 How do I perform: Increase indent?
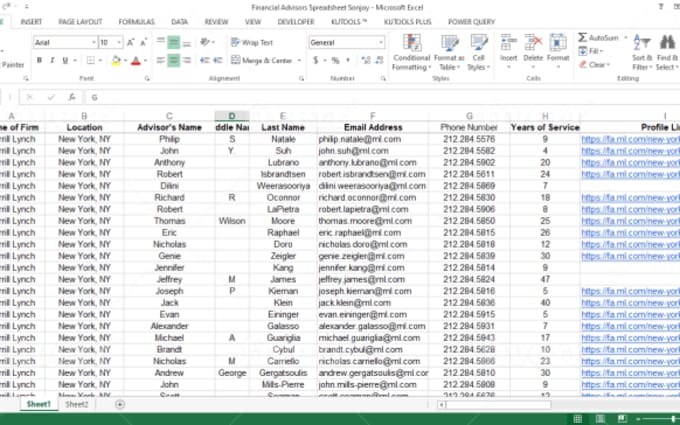point(218,60)
